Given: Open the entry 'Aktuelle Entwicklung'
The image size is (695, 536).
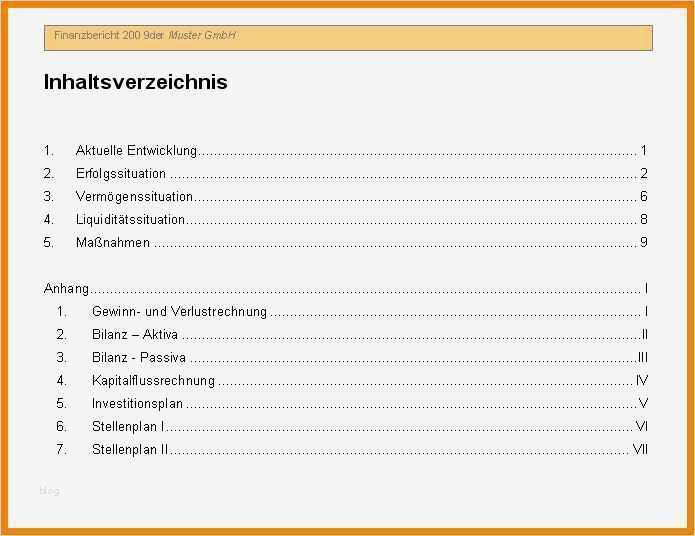Looking at the screenshot, I should pos(136,151).
